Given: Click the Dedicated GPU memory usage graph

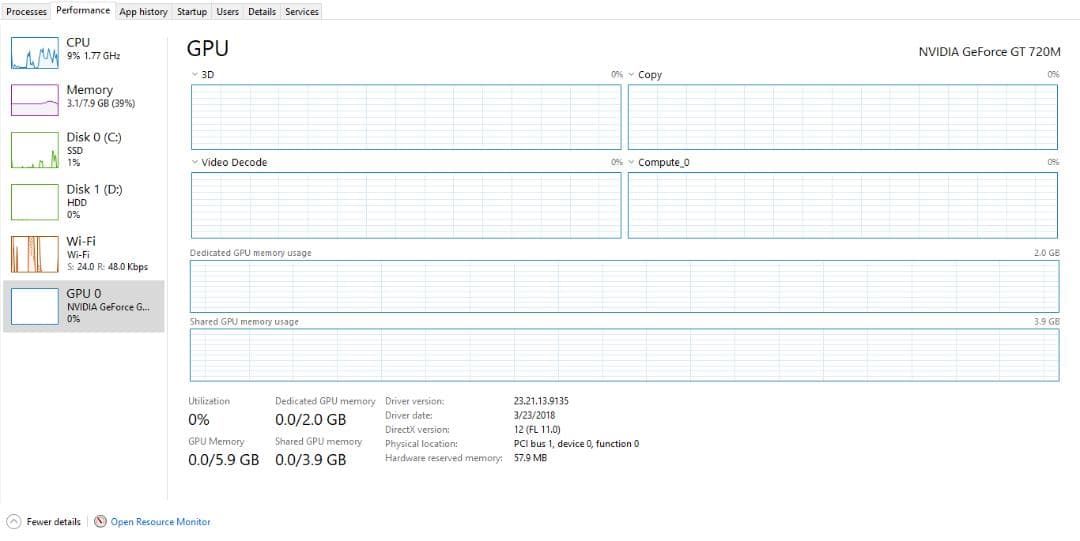Looking at the screenshot, I should 624,286.
